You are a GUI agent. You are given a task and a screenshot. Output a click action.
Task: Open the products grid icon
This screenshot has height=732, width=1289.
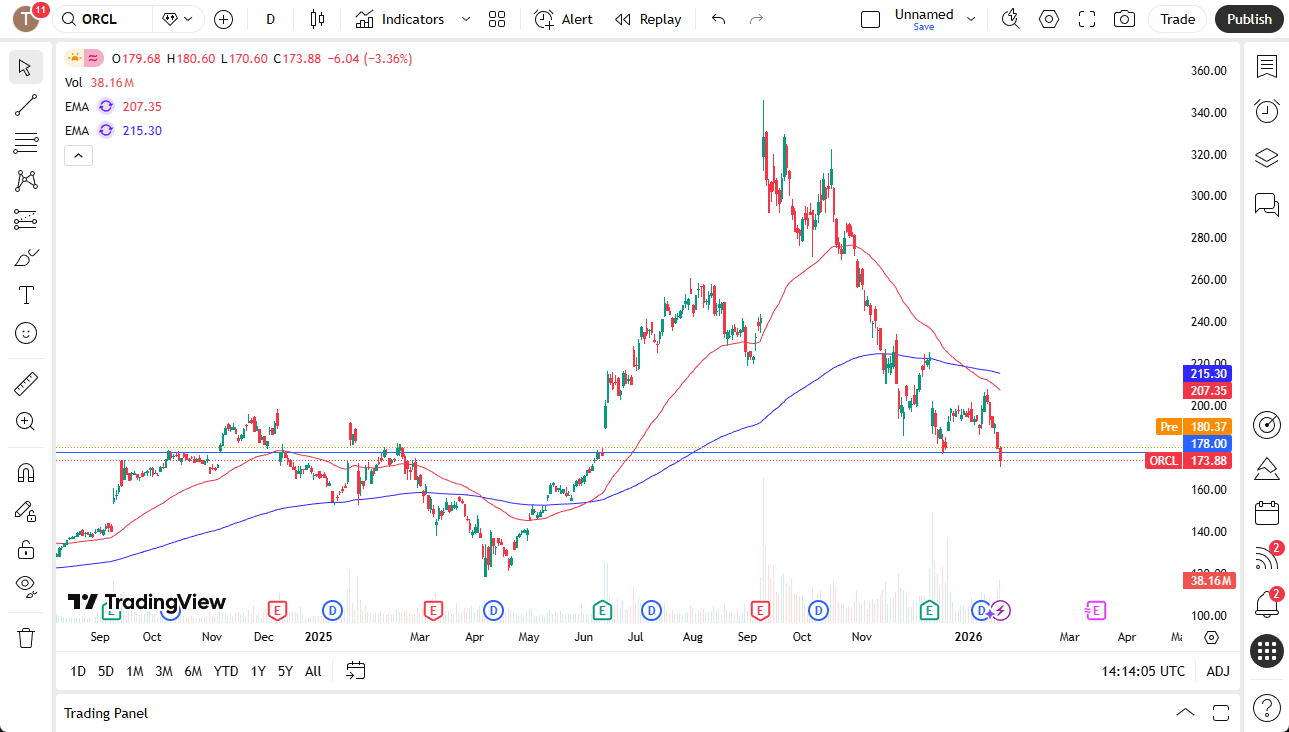coord(1267,652)
